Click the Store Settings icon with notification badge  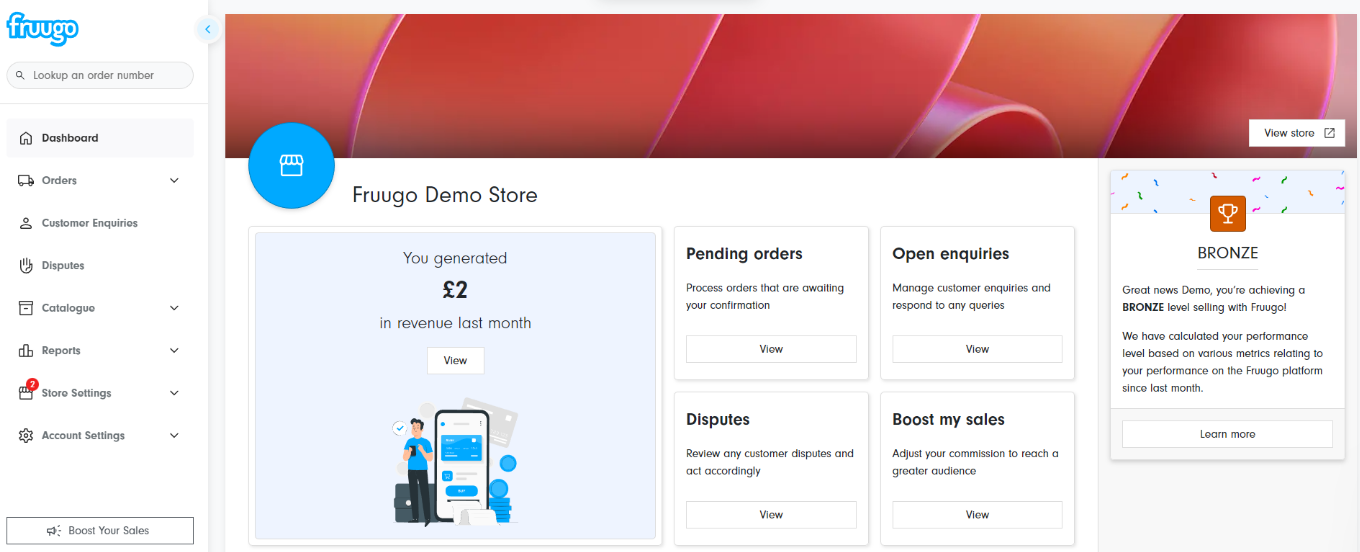coord(26,393)
